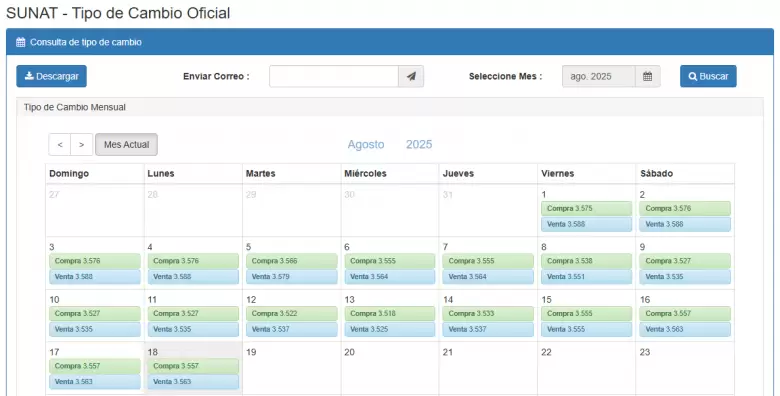Select Venta 3.588 on day 4
780x396 pixels.
click(x=193, y=277)
